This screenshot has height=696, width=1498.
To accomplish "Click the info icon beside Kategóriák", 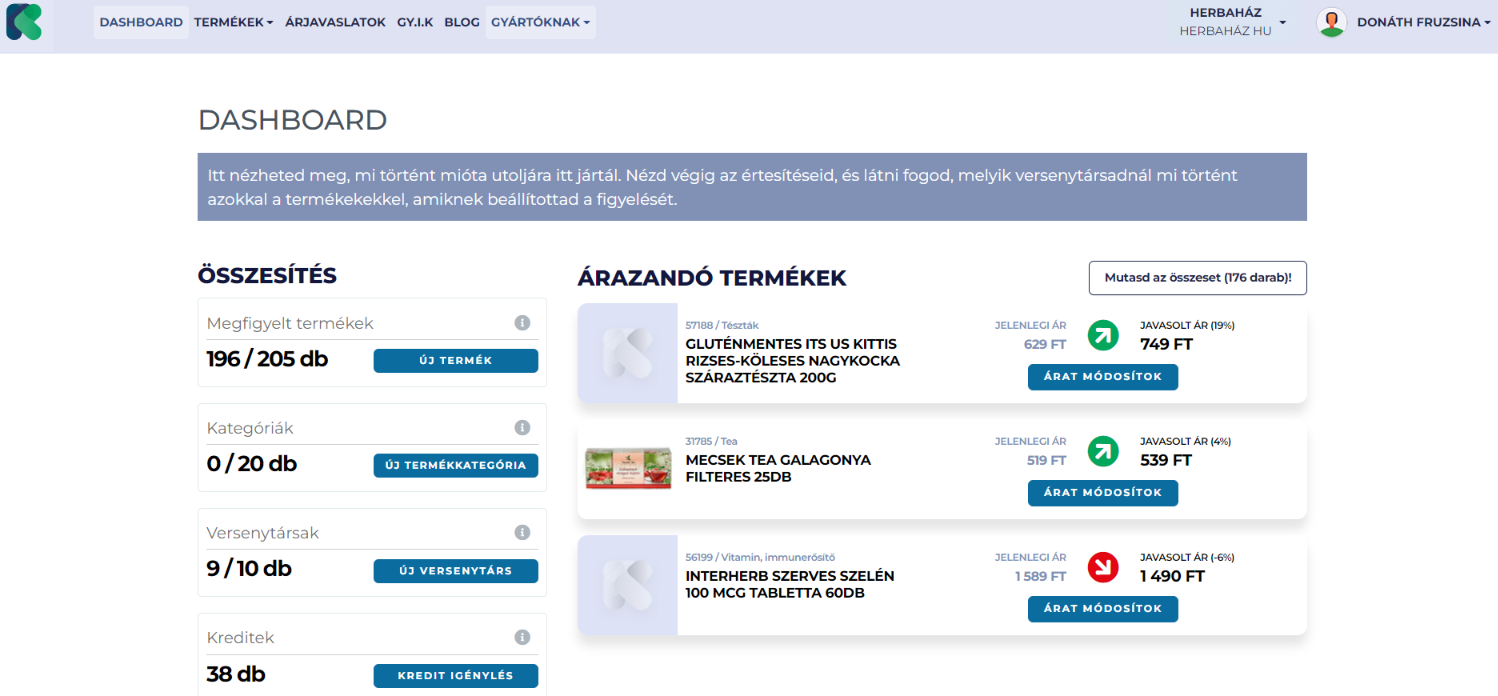I will (523, 427).
